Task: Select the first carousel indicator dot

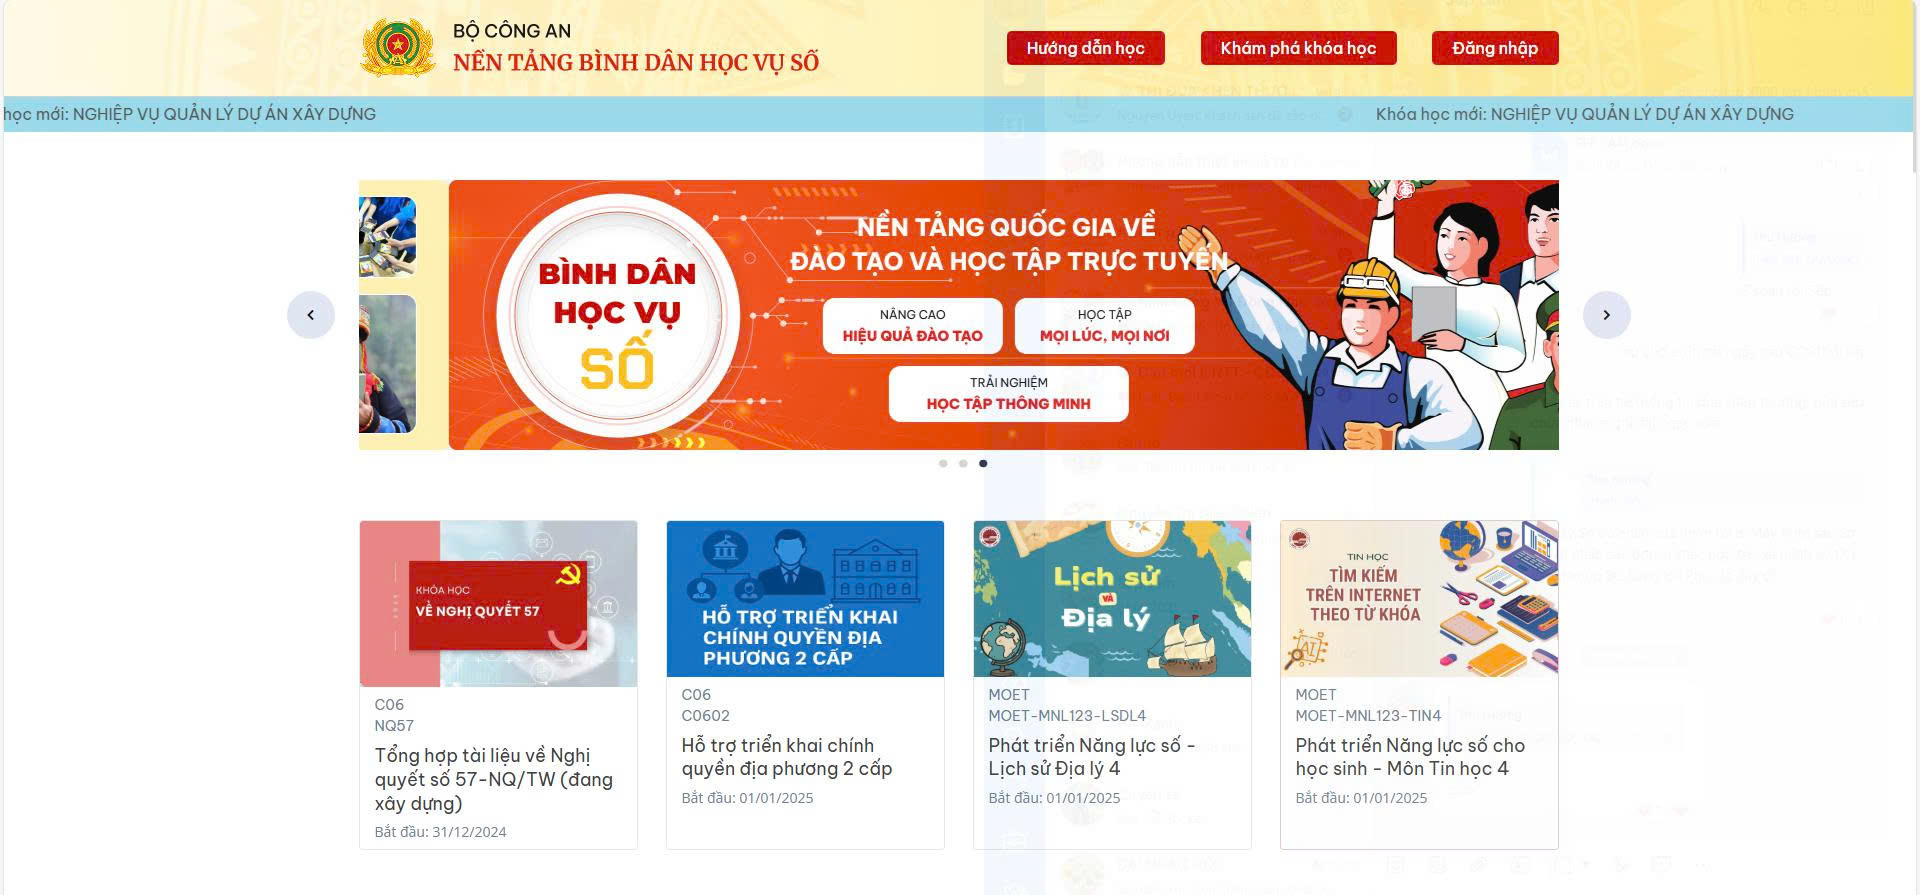Action: pos(943,464)
